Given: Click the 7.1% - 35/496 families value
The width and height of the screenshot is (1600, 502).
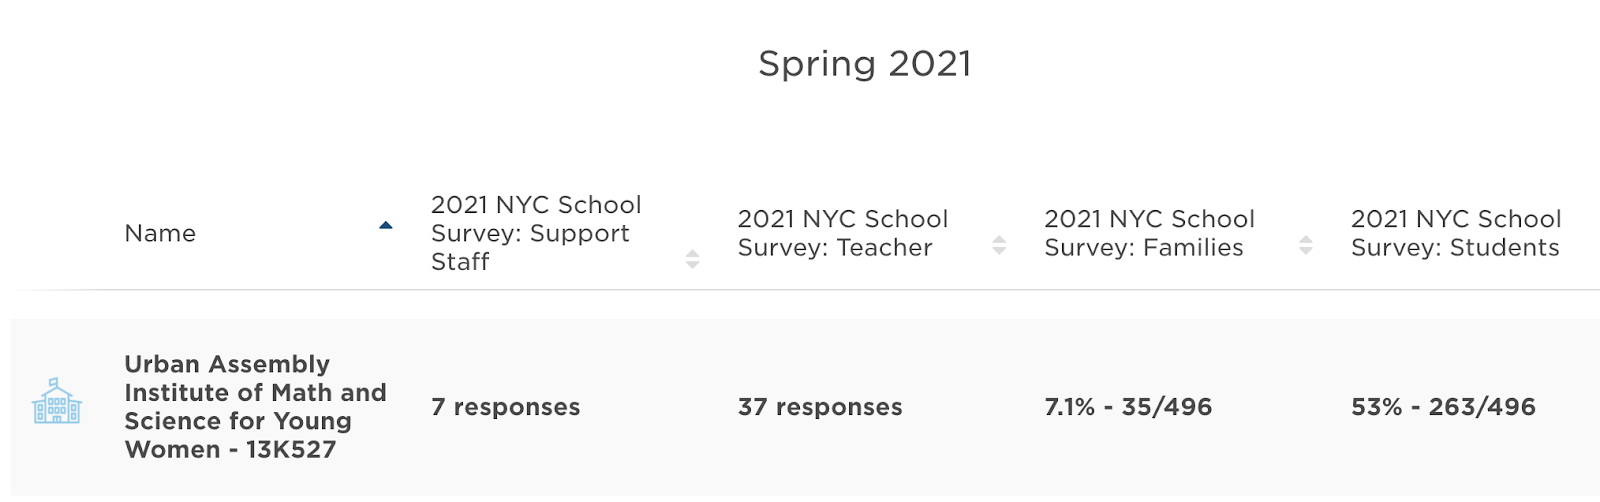Looking at the screenshot, I should (1128, 407).
